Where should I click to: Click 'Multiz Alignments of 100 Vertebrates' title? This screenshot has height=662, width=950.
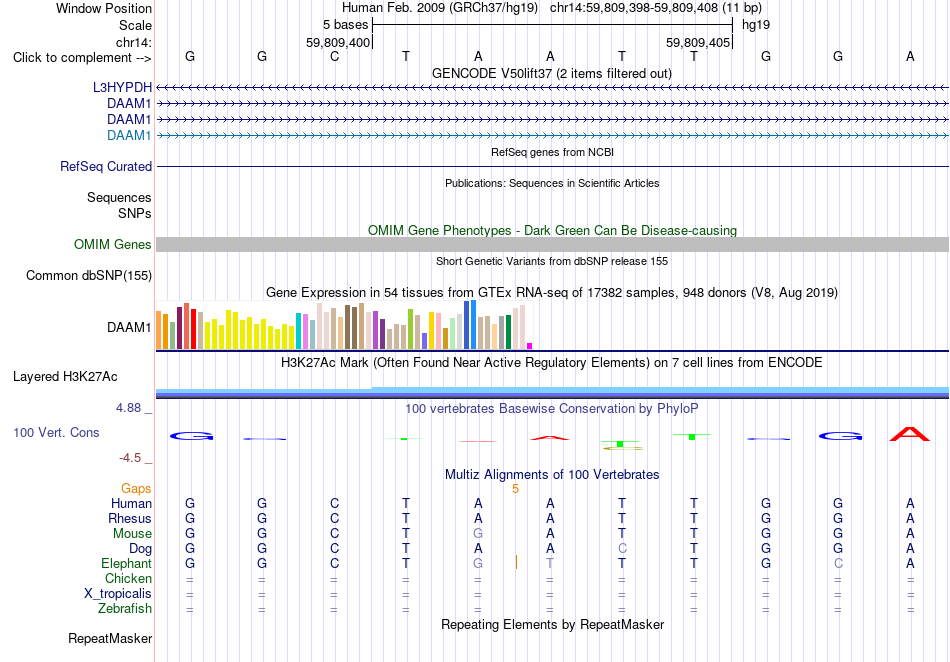[x=552, y=474]
